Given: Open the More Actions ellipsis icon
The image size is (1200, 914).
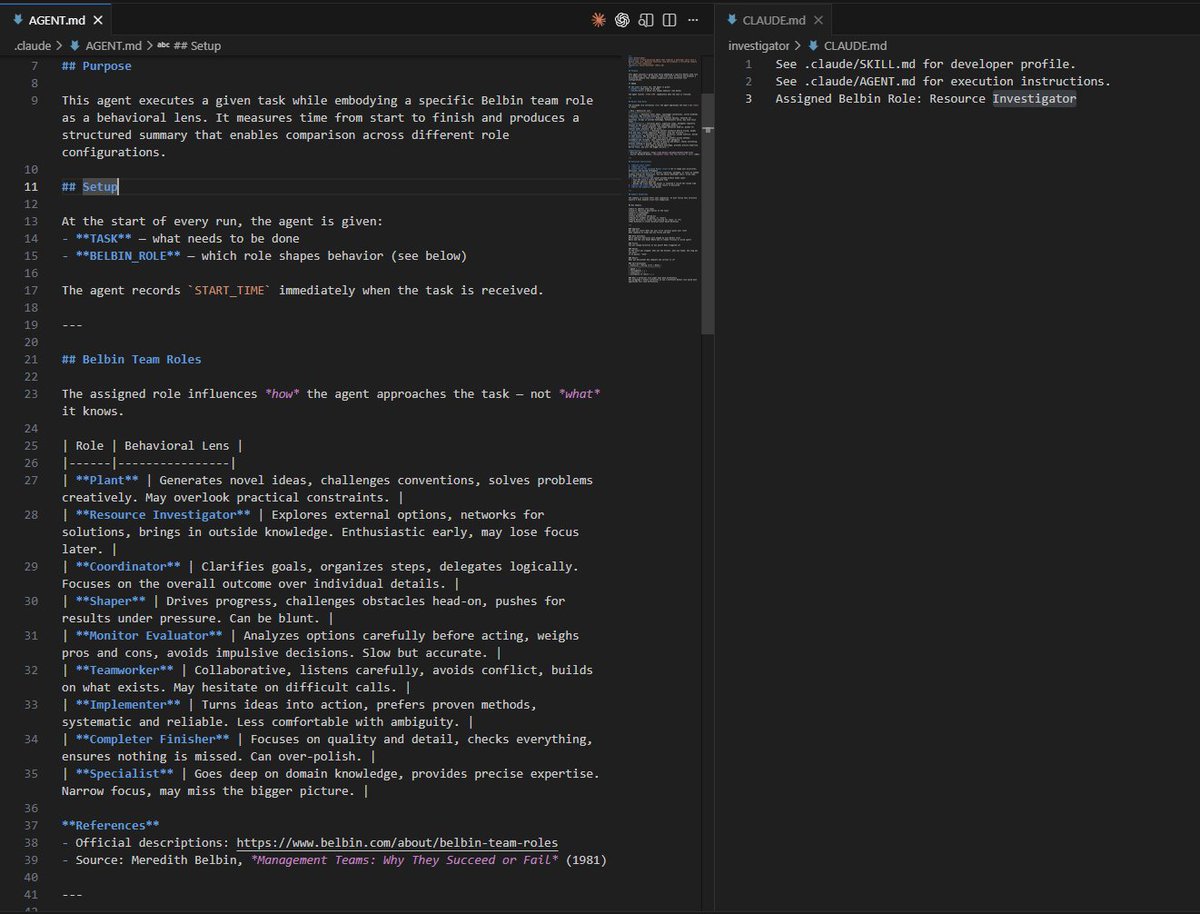Looking at the screenshot, I should (693, 19).
